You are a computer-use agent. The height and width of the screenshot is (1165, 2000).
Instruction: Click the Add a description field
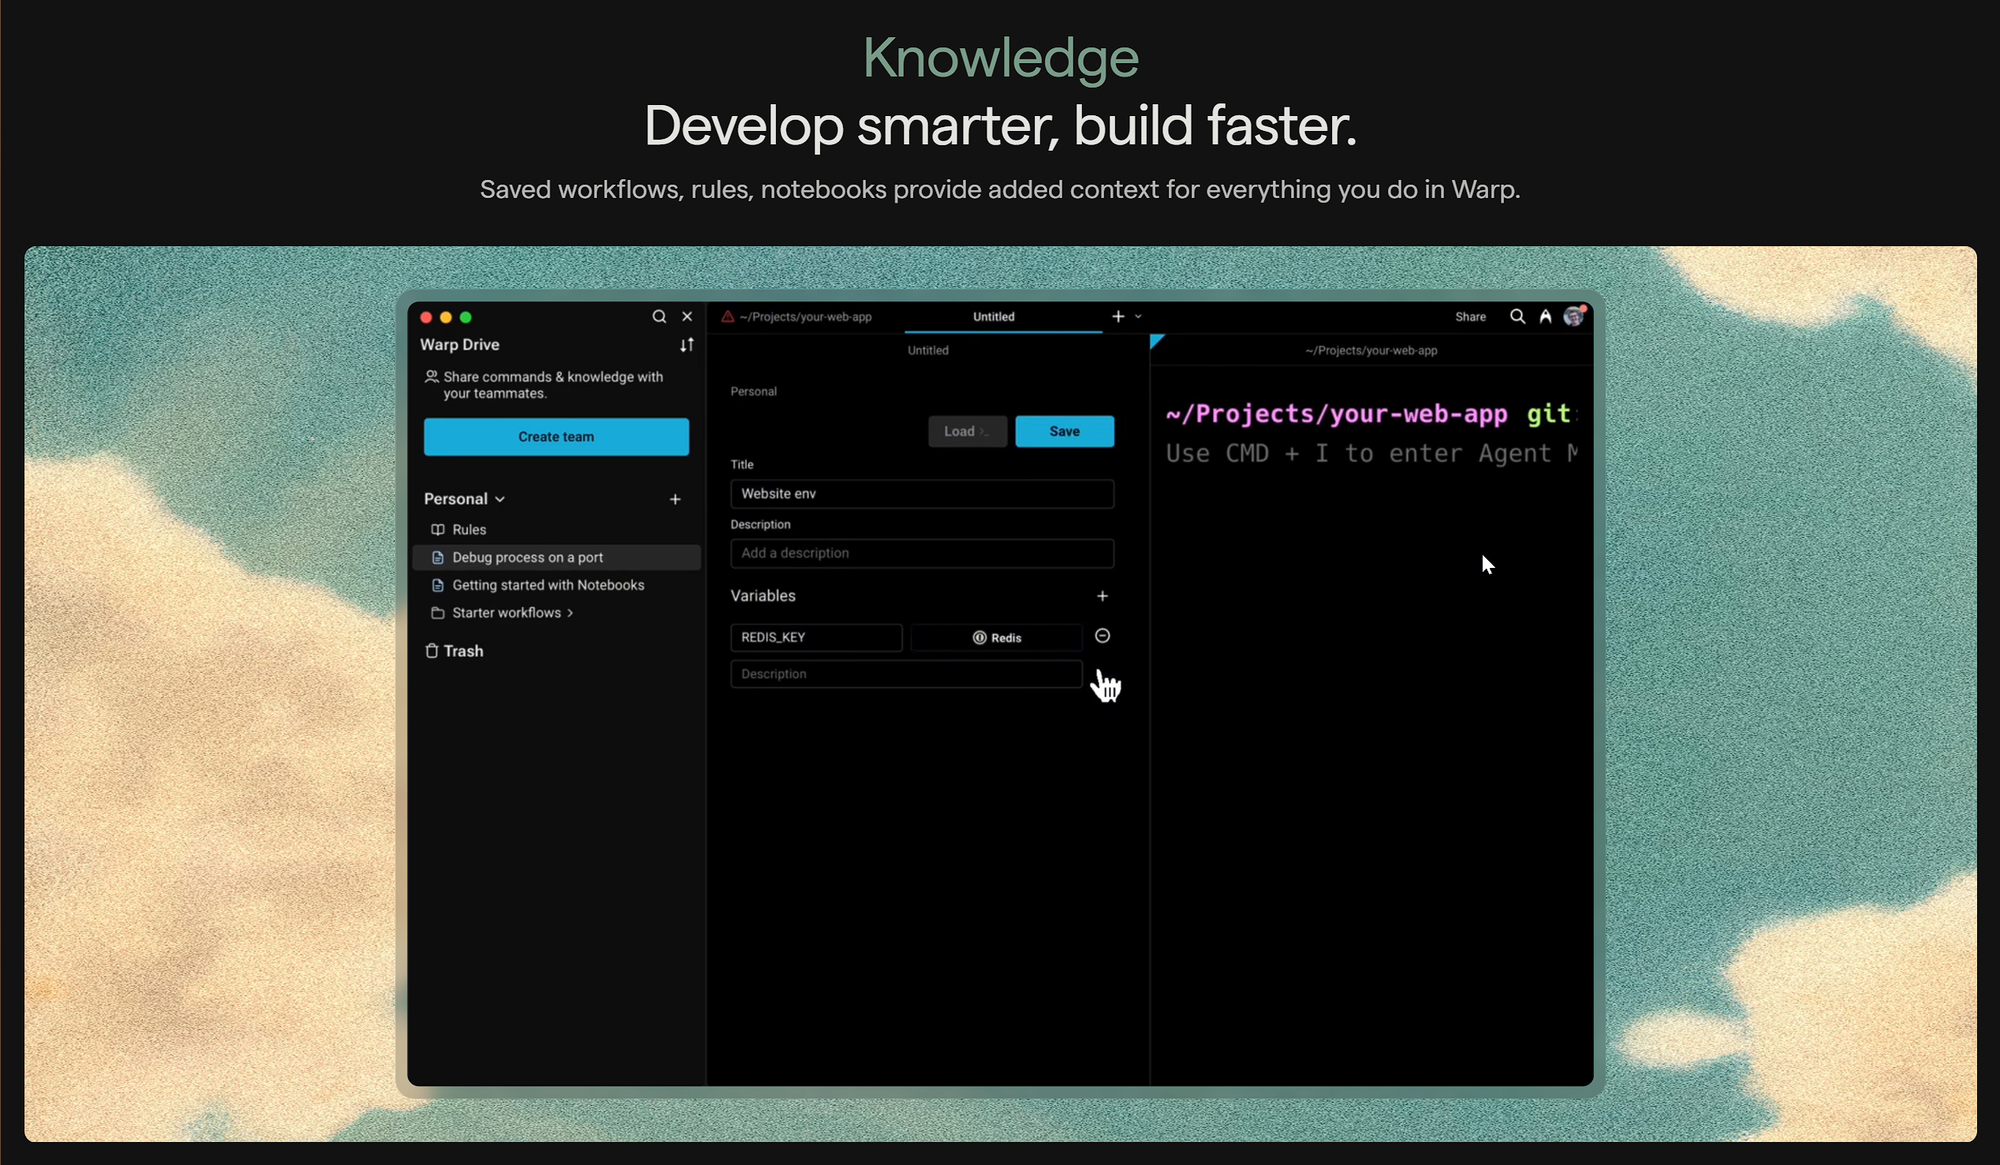tap(922, 553)
